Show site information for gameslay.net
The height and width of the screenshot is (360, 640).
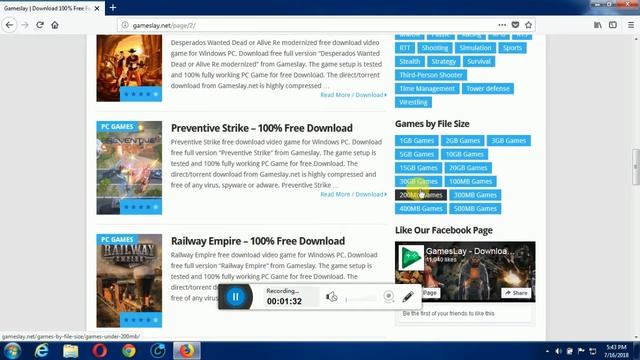125,25
